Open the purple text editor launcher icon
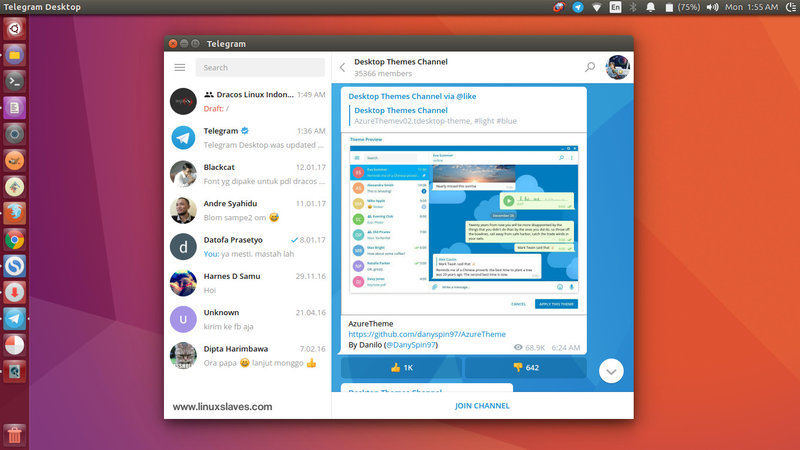 pos(14,108)
